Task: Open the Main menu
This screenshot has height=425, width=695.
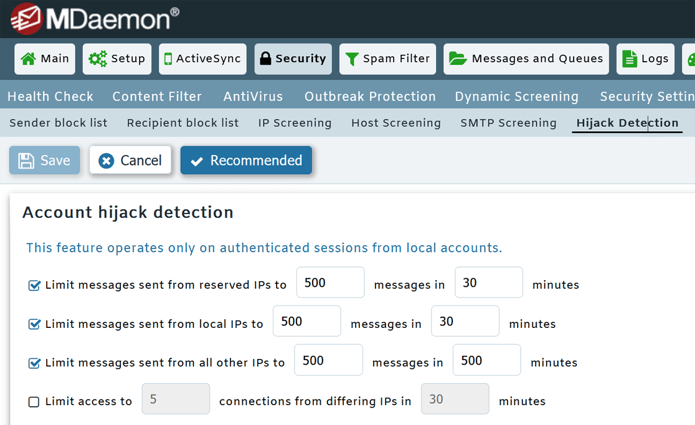Action: 45,58
